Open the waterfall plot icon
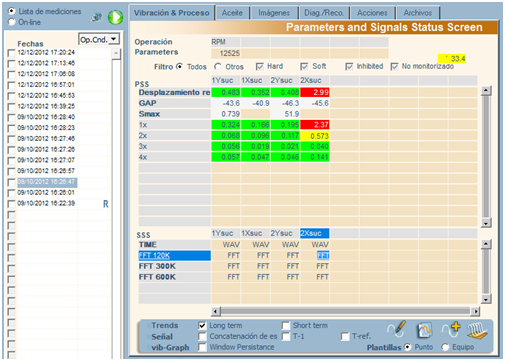The image size is (505, 361). 477,331
